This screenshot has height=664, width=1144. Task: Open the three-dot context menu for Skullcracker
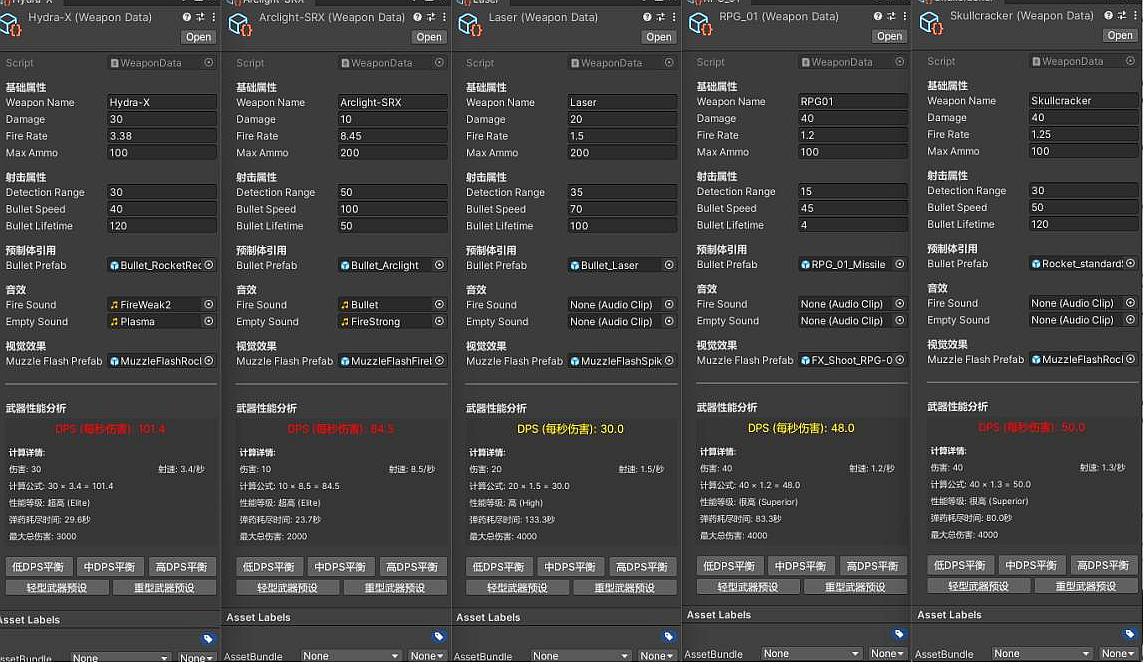(x=1134, y=15)
